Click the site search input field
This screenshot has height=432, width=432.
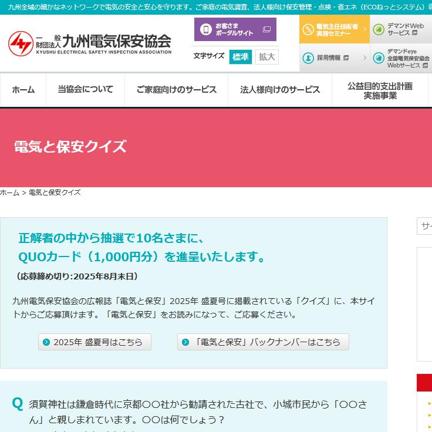(x=424, y=226)
